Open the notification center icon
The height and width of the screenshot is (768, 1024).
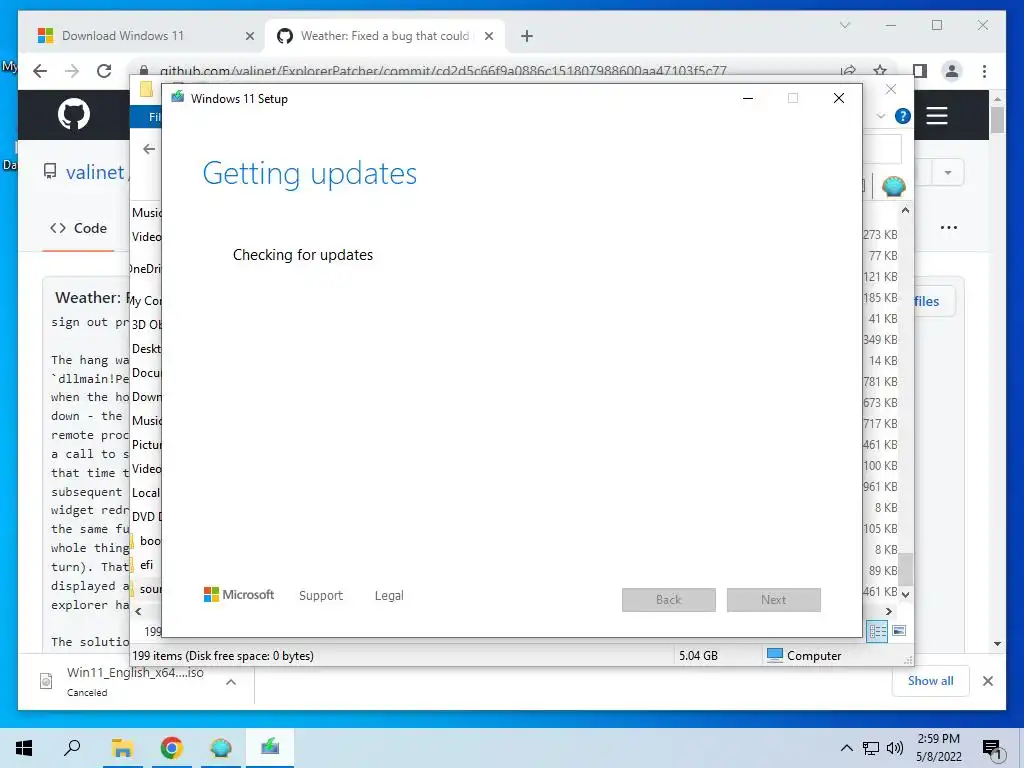(x=992, y=750)
